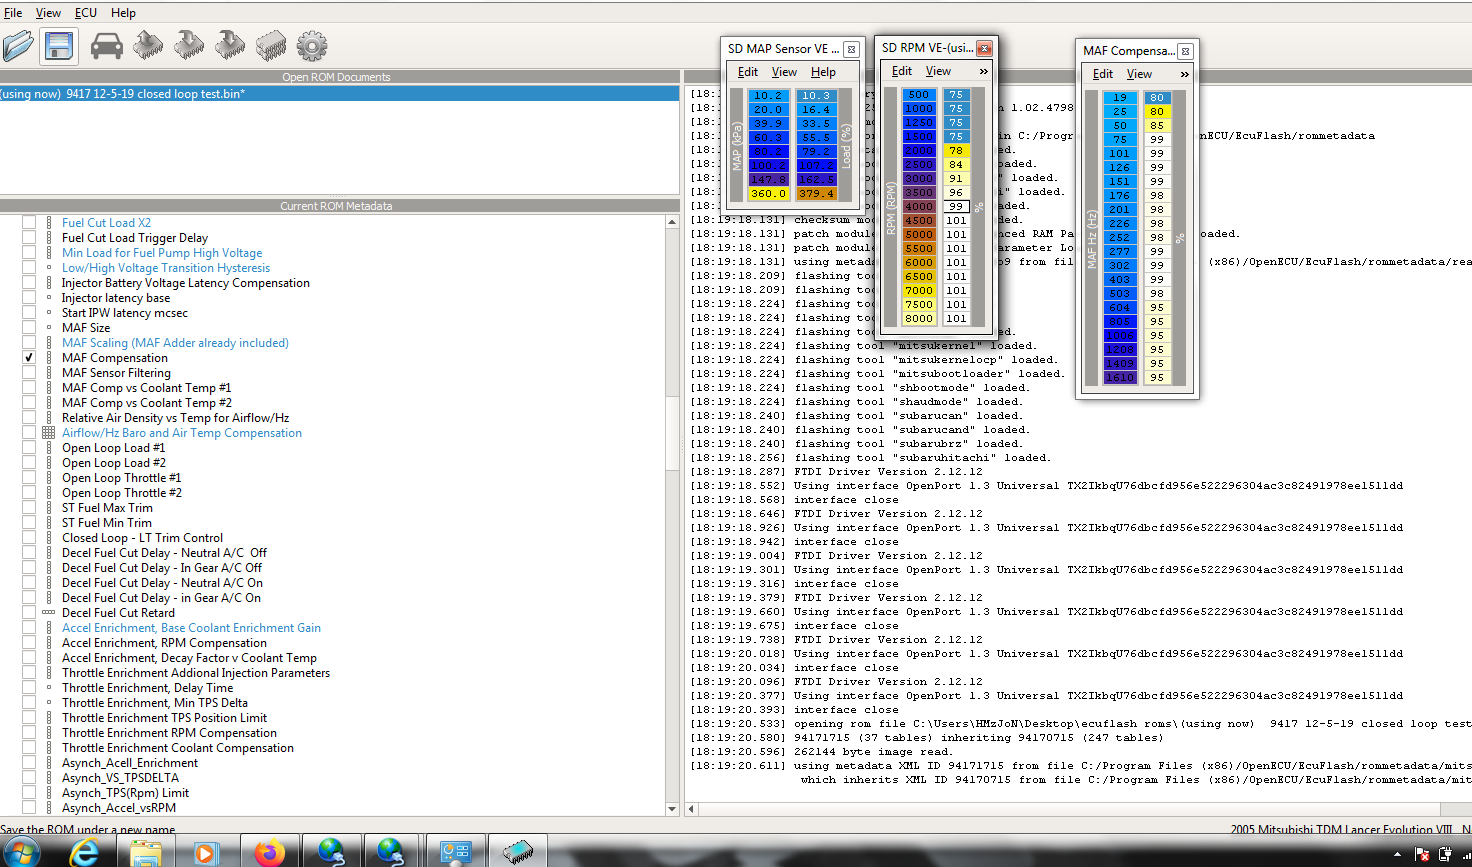Click the down arrow of the metadata list scrollbar
The width and height of the screenshot is (1472, 867).
click(672, 808)
